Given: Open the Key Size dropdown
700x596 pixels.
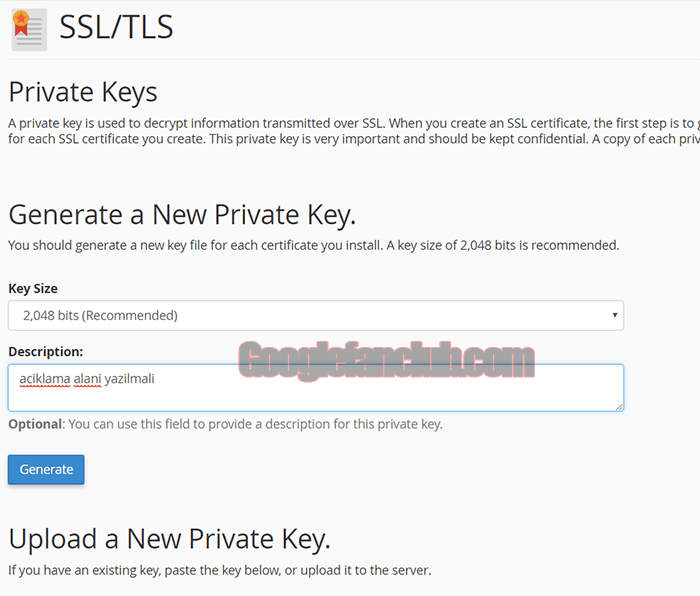Looking at the screenshot, I should click(x=316, y=316).
